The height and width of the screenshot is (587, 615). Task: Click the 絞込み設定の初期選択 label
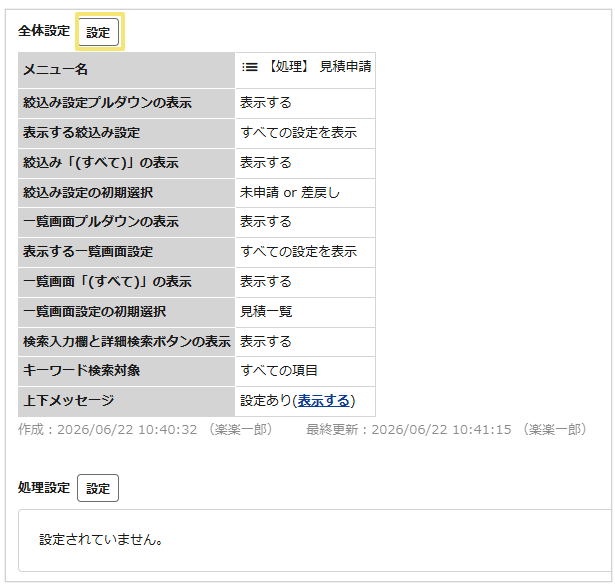88,193
